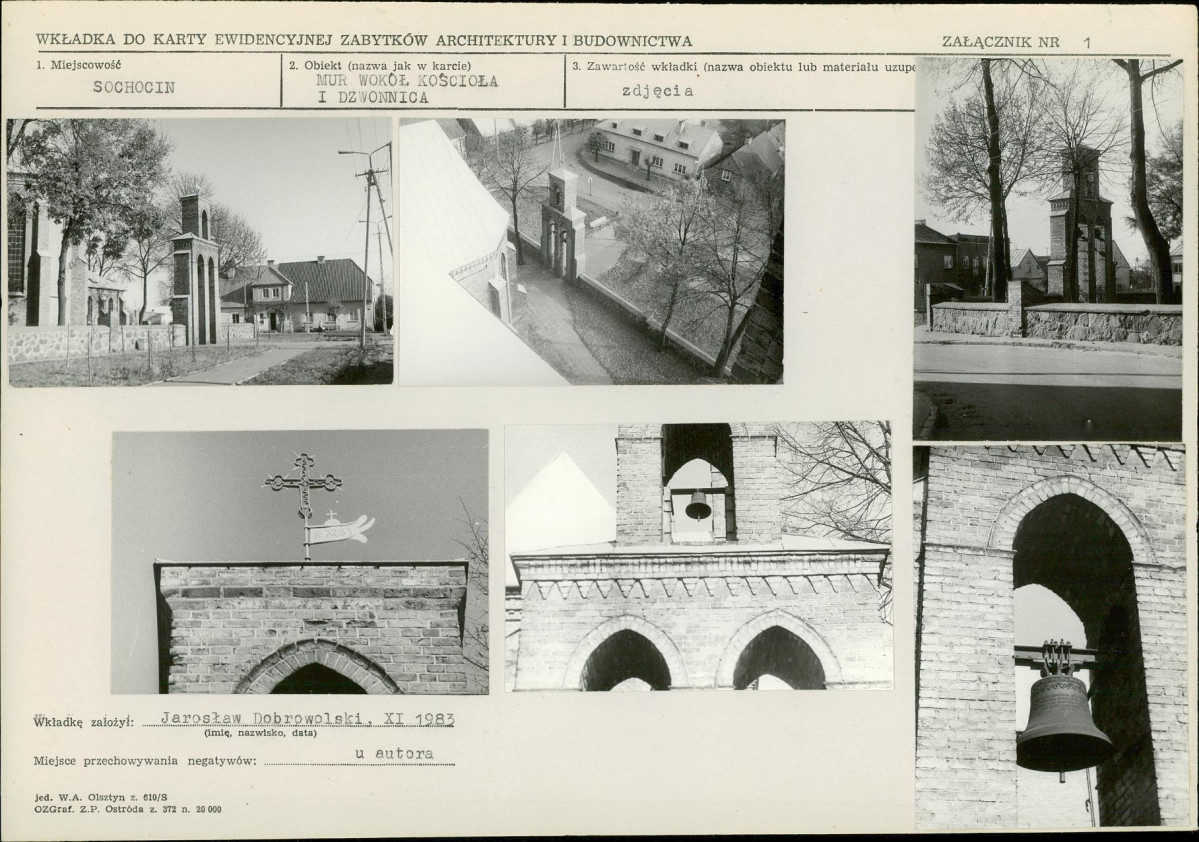
Task: Click the 'Wkładkę założył' label
Action: tap(84, 721)
